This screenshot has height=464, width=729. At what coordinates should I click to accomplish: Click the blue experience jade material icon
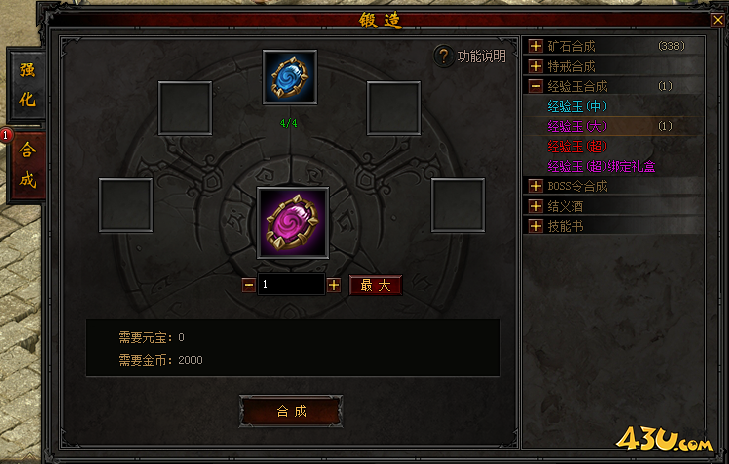point(290,77)
